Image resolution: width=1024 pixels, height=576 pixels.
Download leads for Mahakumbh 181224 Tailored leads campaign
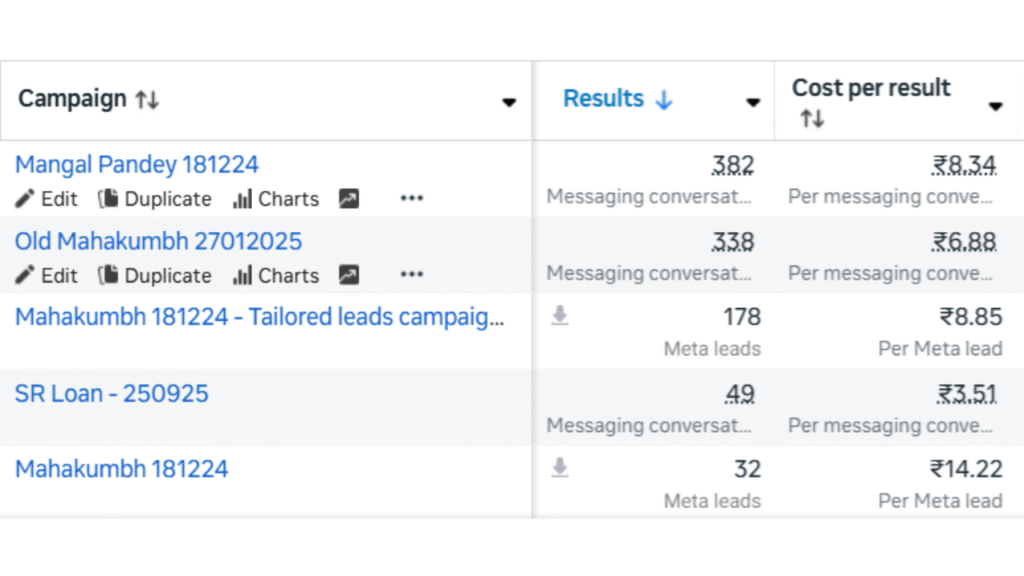click(561, 316)
